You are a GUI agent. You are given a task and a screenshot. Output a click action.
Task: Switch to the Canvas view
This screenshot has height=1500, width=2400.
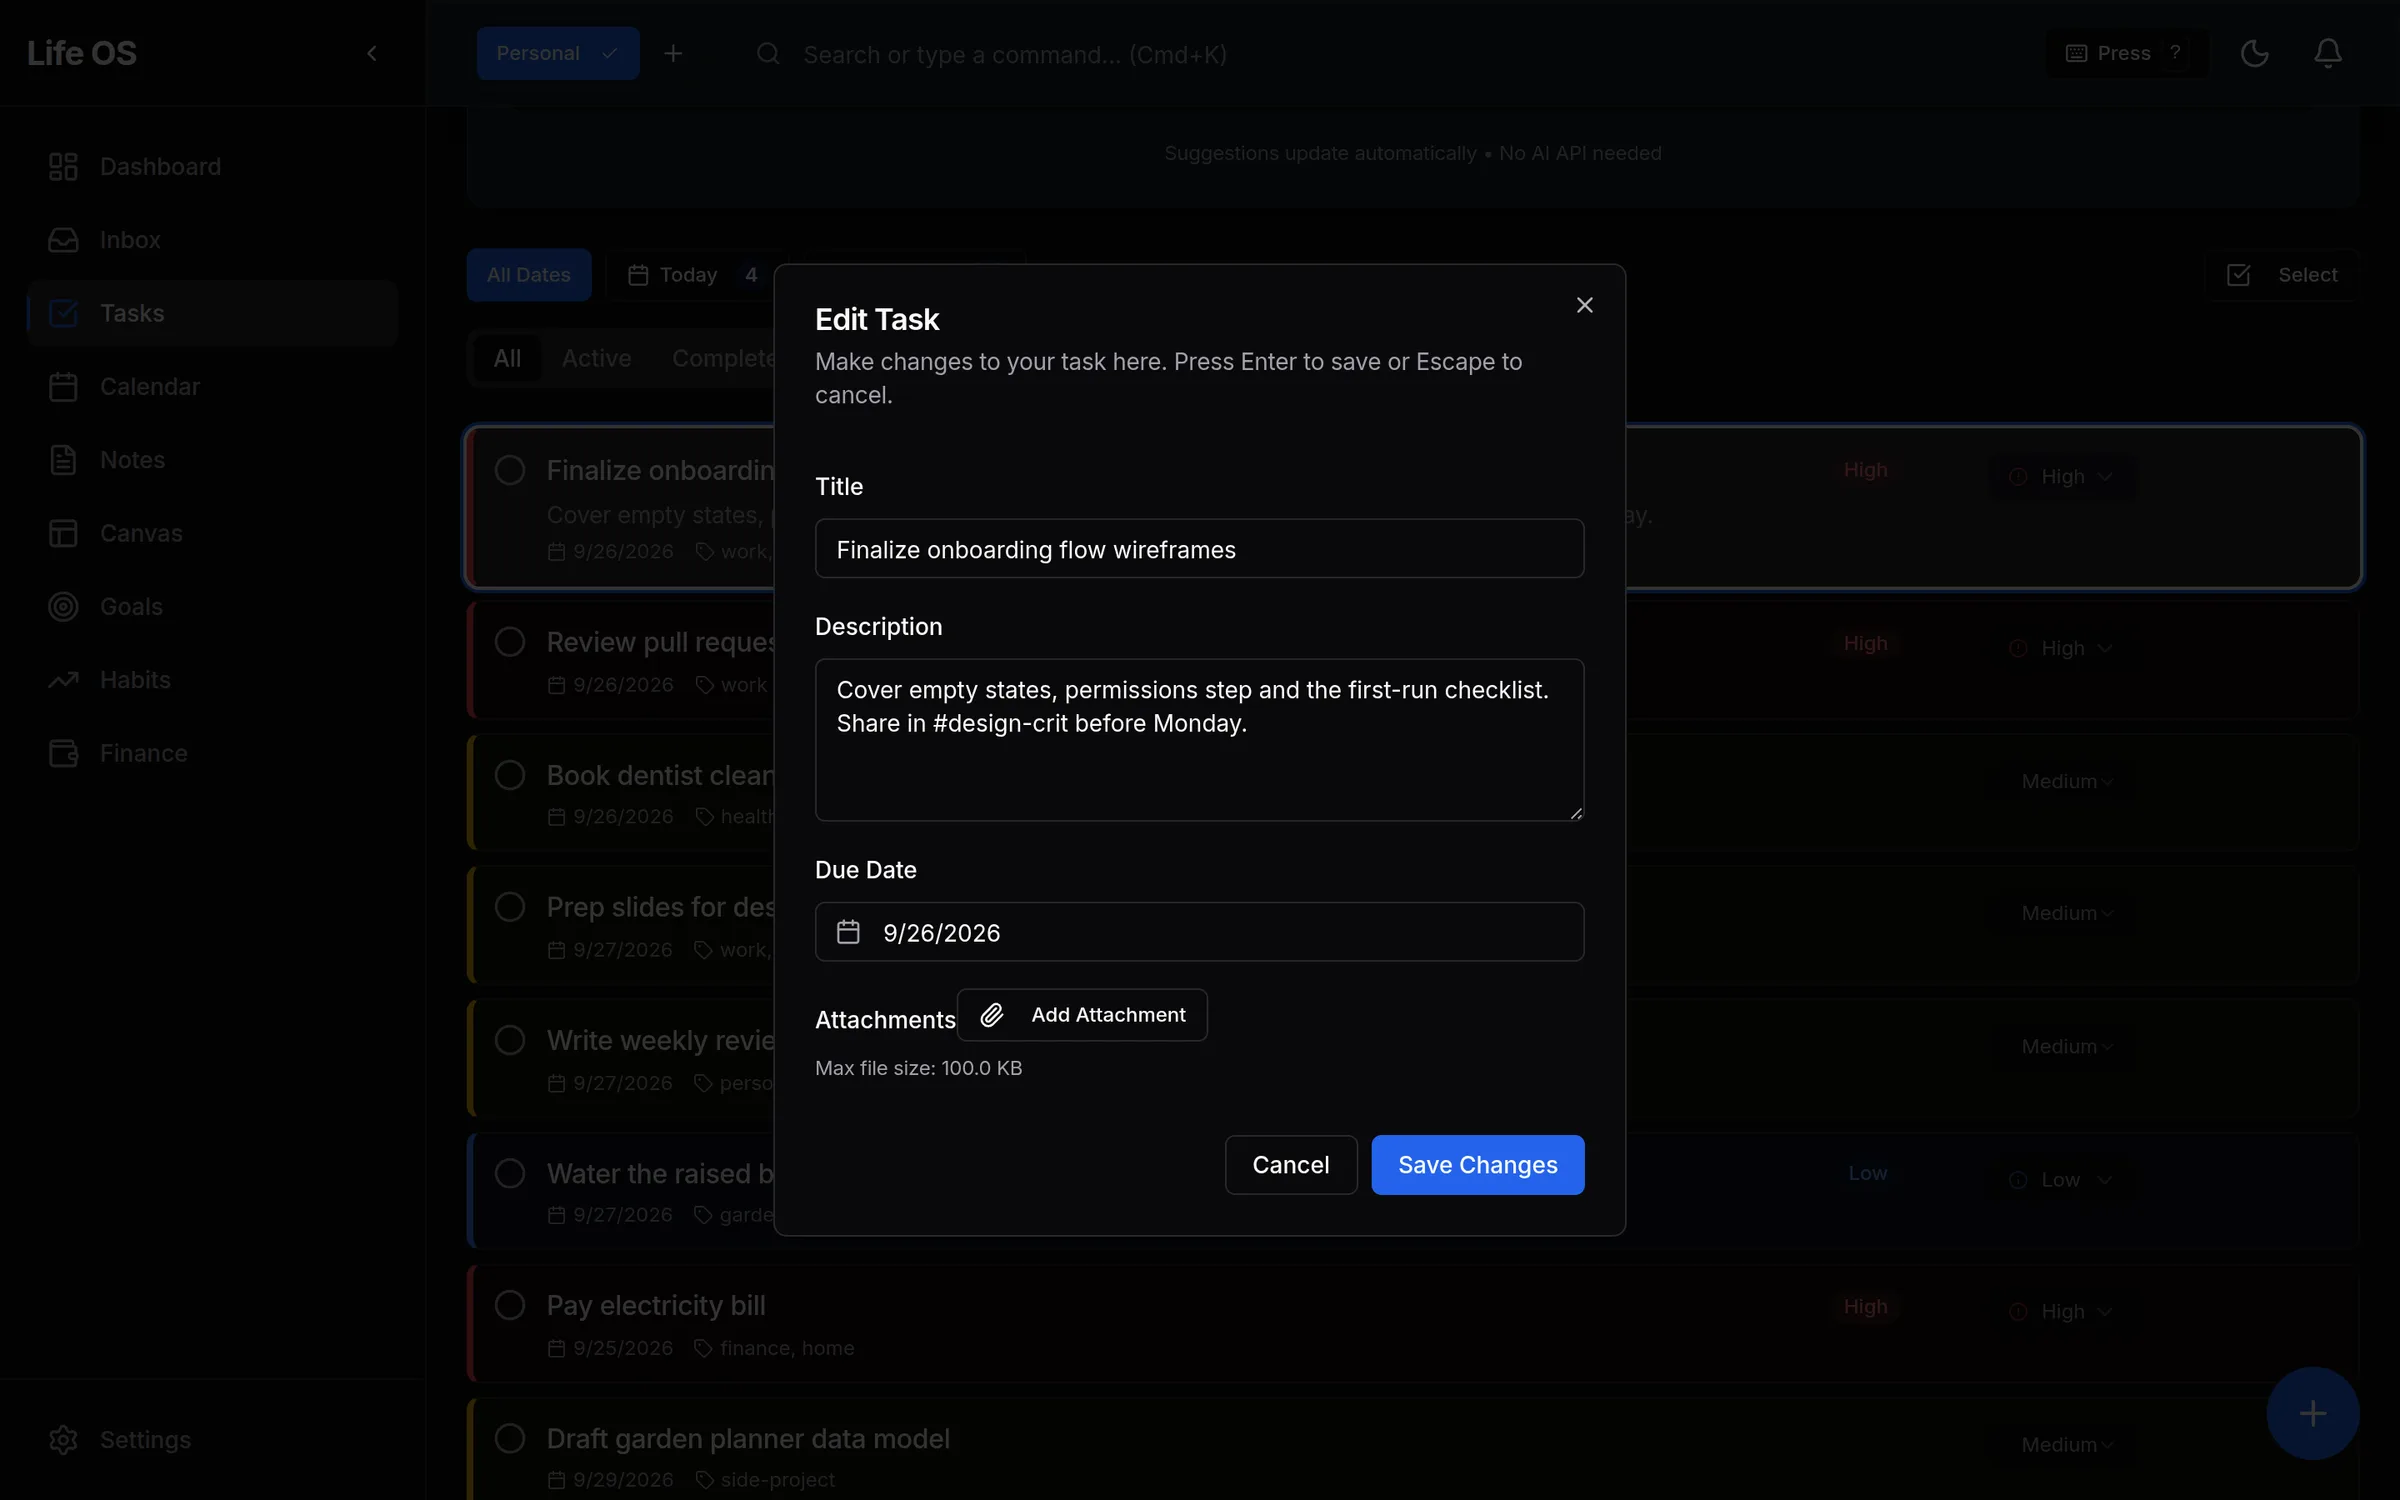212,533
